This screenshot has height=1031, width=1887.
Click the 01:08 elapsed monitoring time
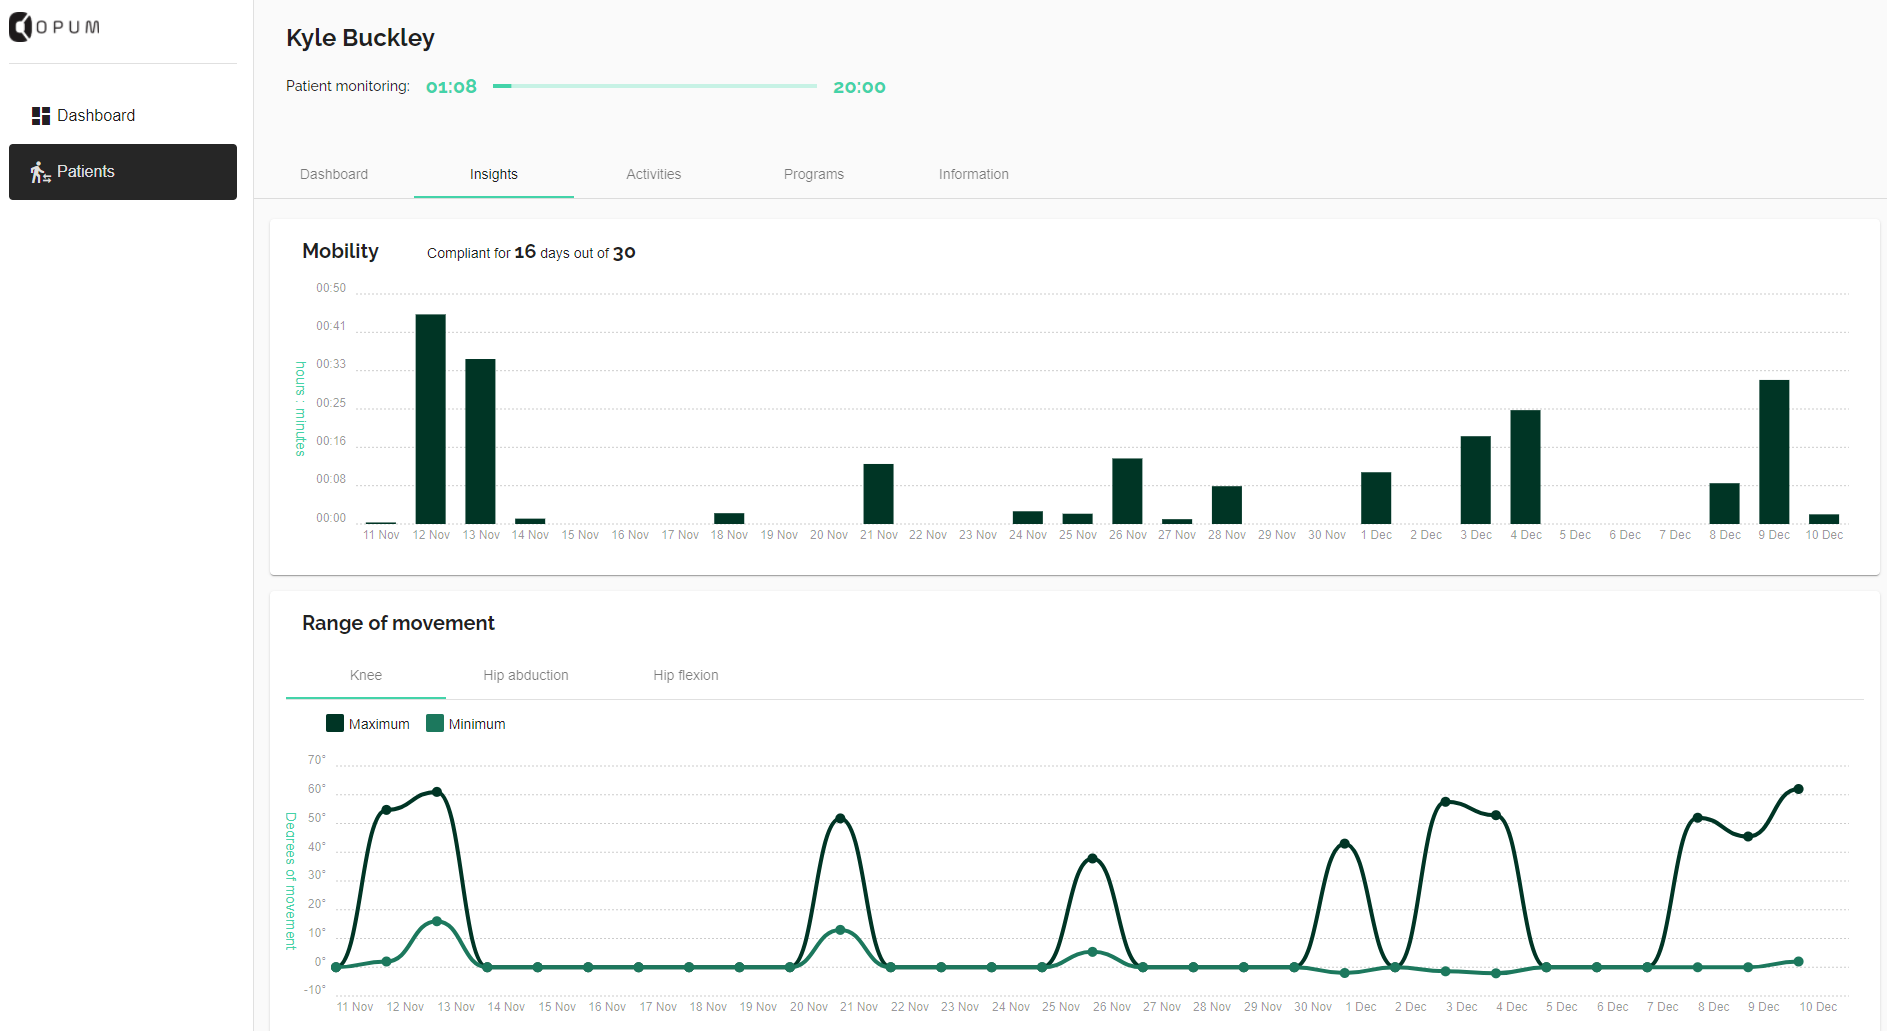pos(451,87)
